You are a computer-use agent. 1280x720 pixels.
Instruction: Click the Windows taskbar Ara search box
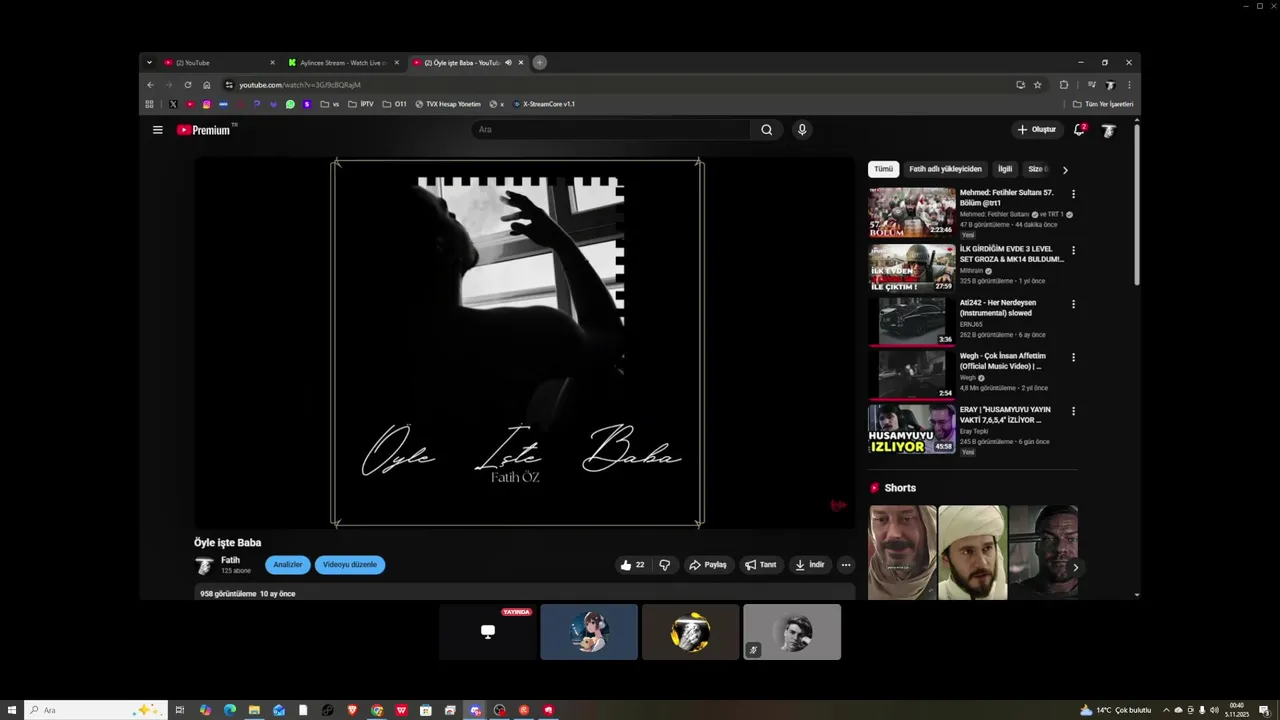pos(94,710)
